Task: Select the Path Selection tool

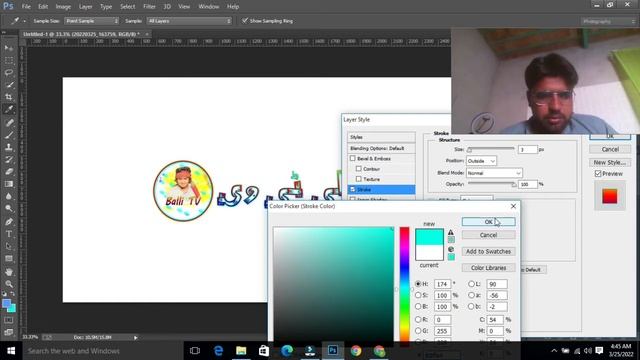Action: 9,246
